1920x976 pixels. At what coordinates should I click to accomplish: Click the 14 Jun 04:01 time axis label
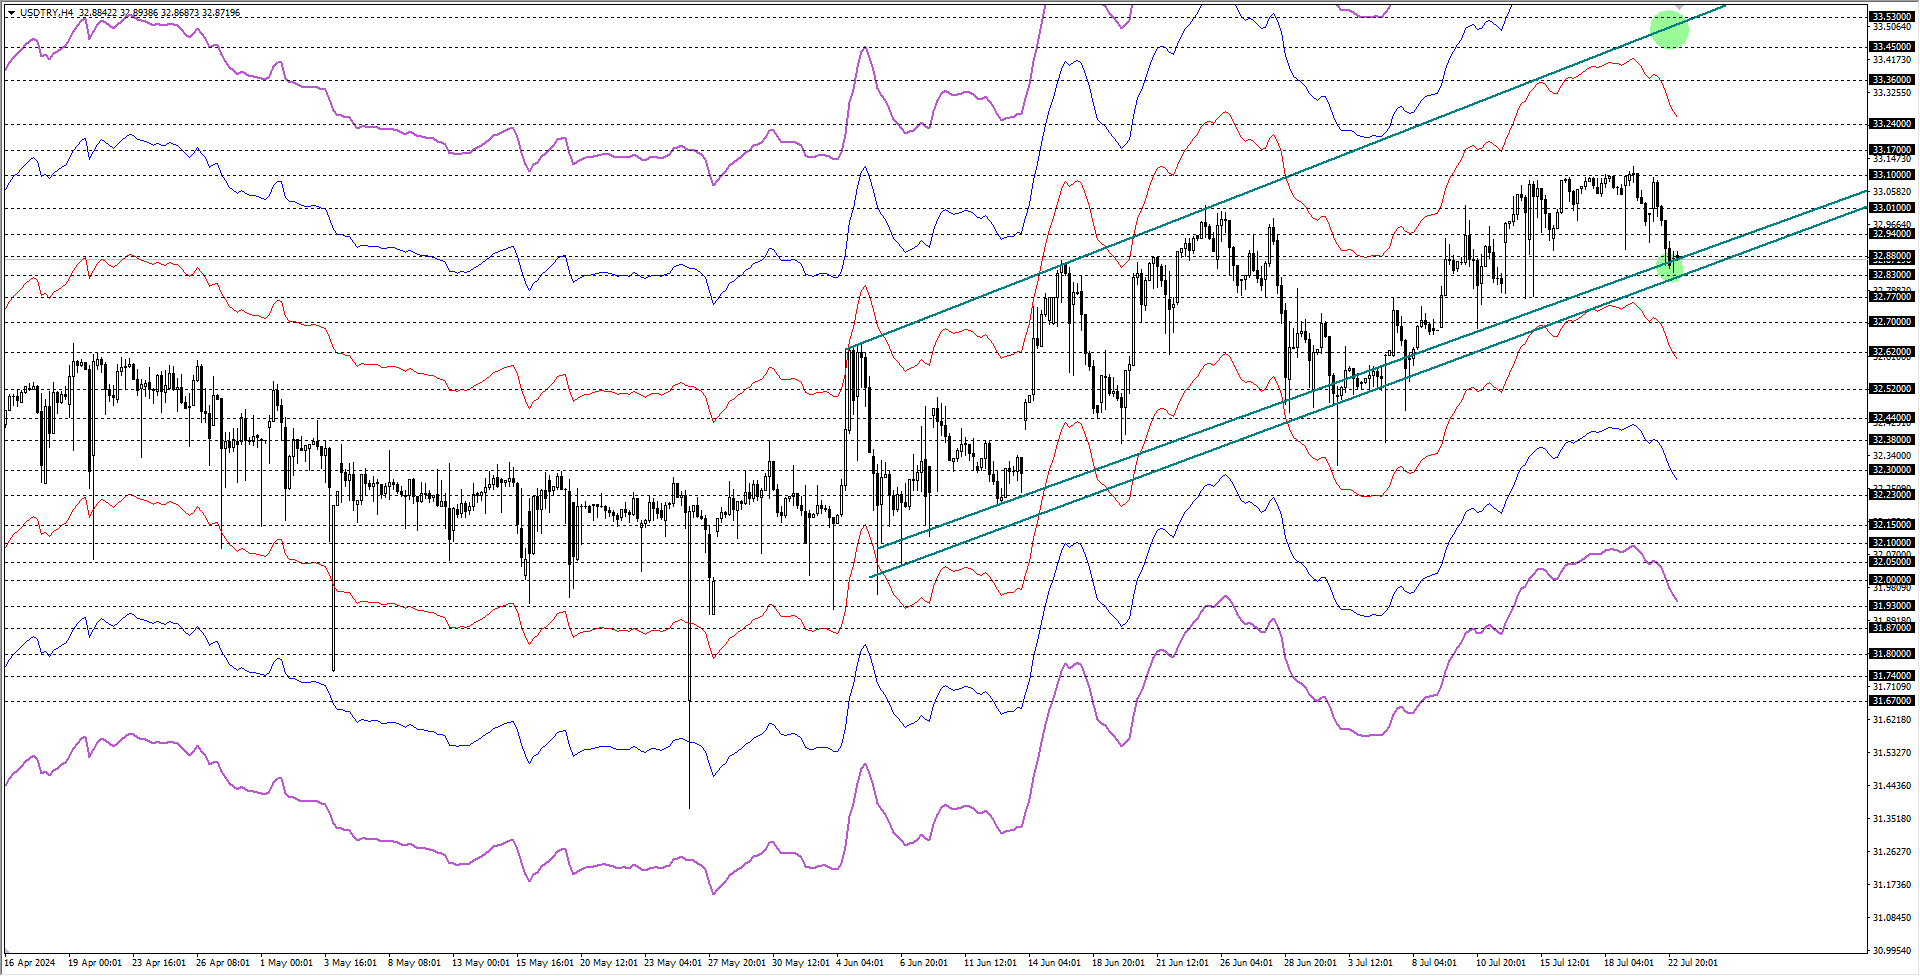(1054, 963)
